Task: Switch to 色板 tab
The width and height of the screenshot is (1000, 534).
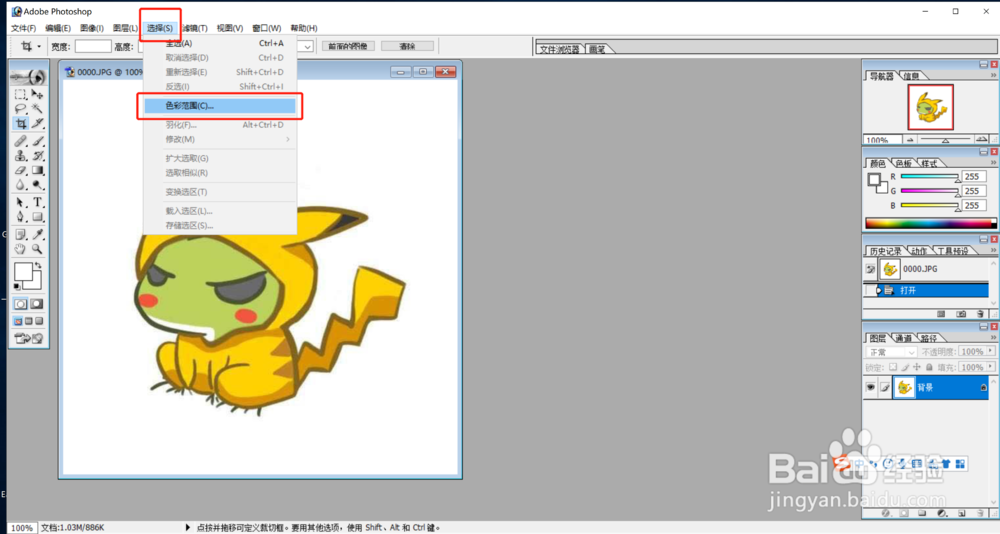Action: coord(903,163)
